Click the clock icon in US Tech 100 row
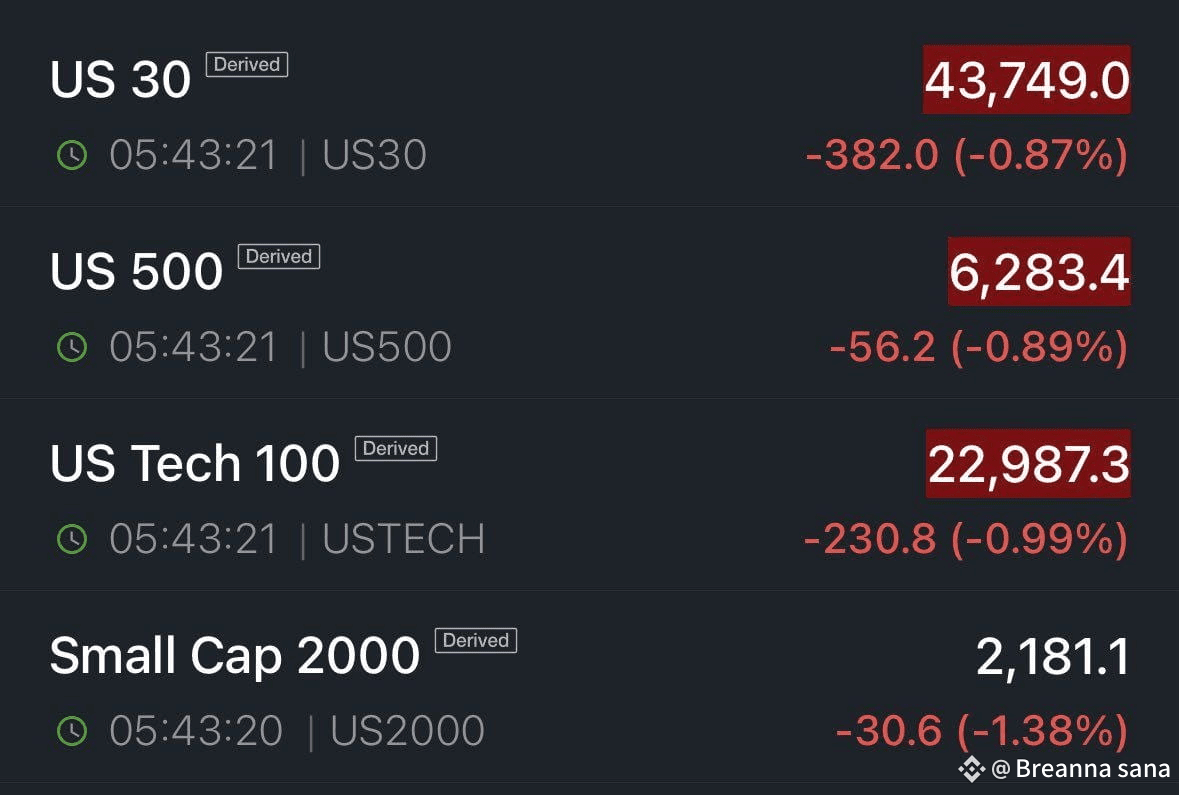The width and height of the screenshot is (1179, 795). tap(72, 539)
